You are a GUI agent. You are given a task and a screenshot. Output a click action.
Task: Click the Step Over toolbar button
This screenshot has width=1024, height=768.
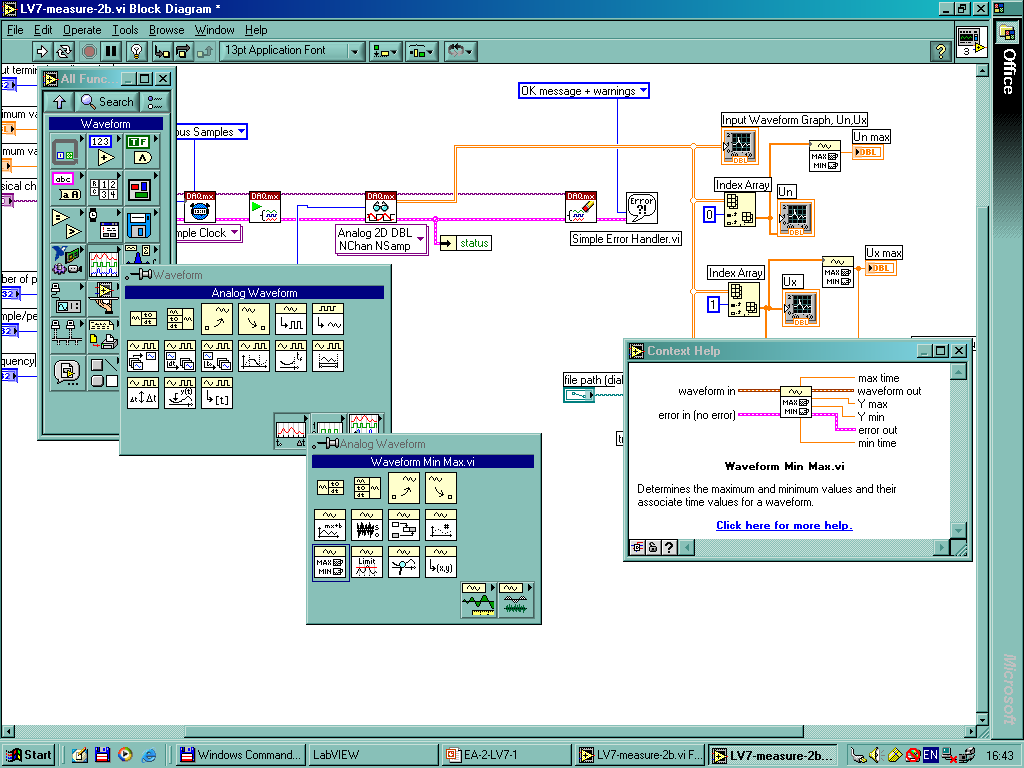pos(183,51)
